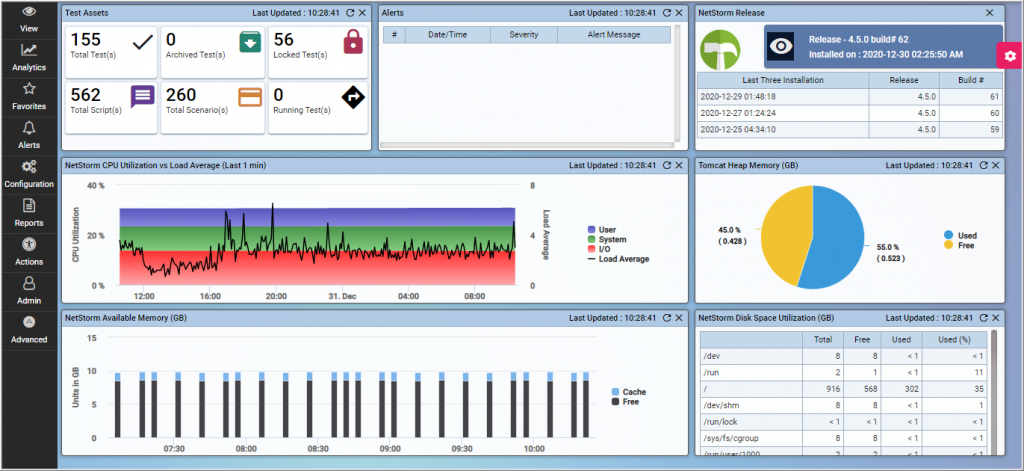Select installation row 2020-12-29 01:48:18
The height and width of the screenshot is (471, 1024).
coord(850,97)
